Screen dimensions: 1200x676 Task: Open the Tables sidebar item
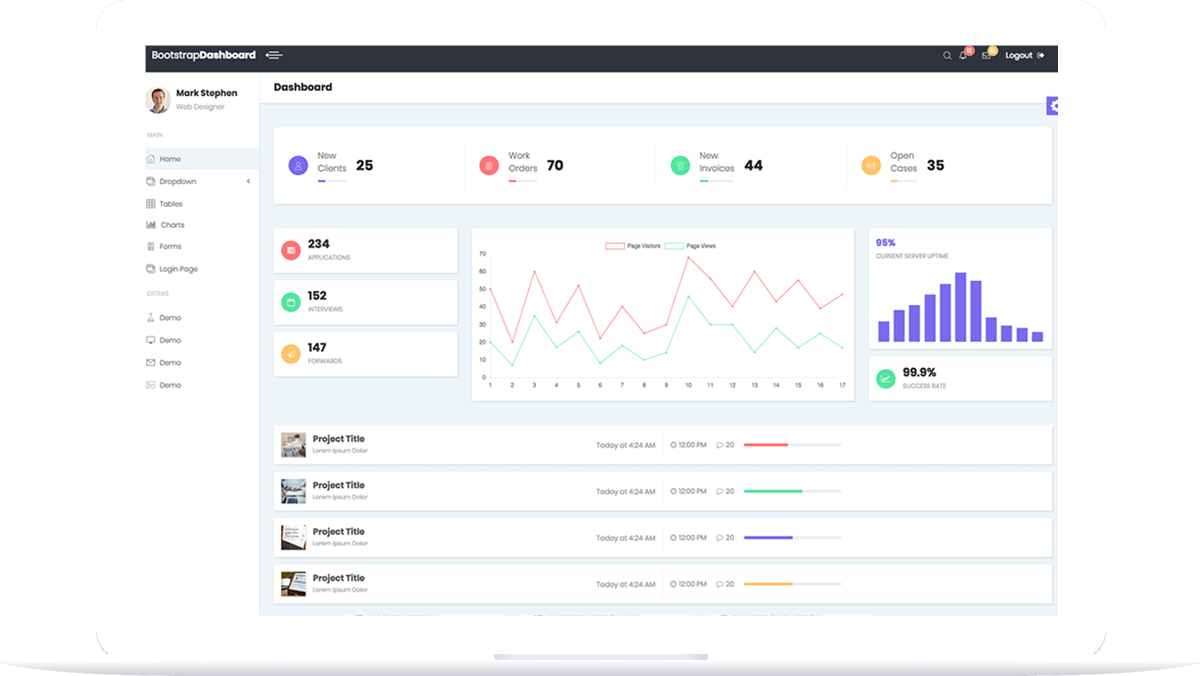coord(171,204)
